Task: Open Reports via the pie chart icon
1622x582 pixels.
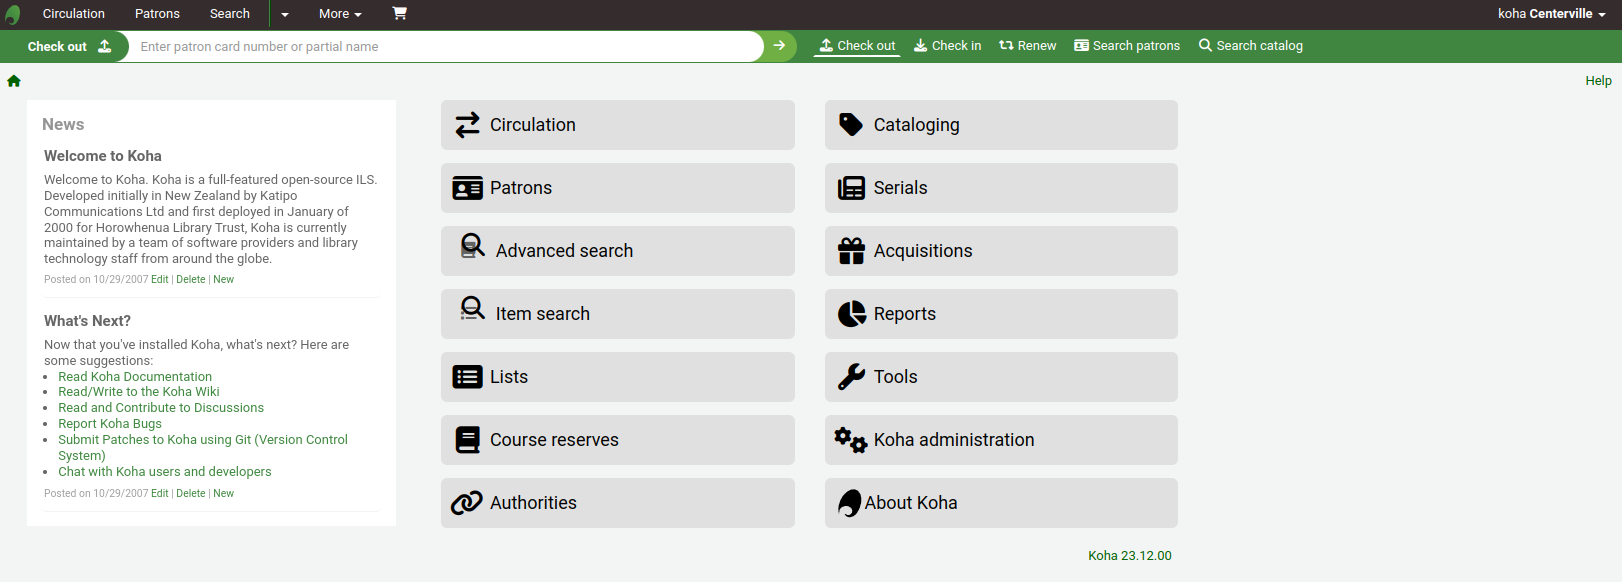Action: pyautogui.click(x=851, y=314)
